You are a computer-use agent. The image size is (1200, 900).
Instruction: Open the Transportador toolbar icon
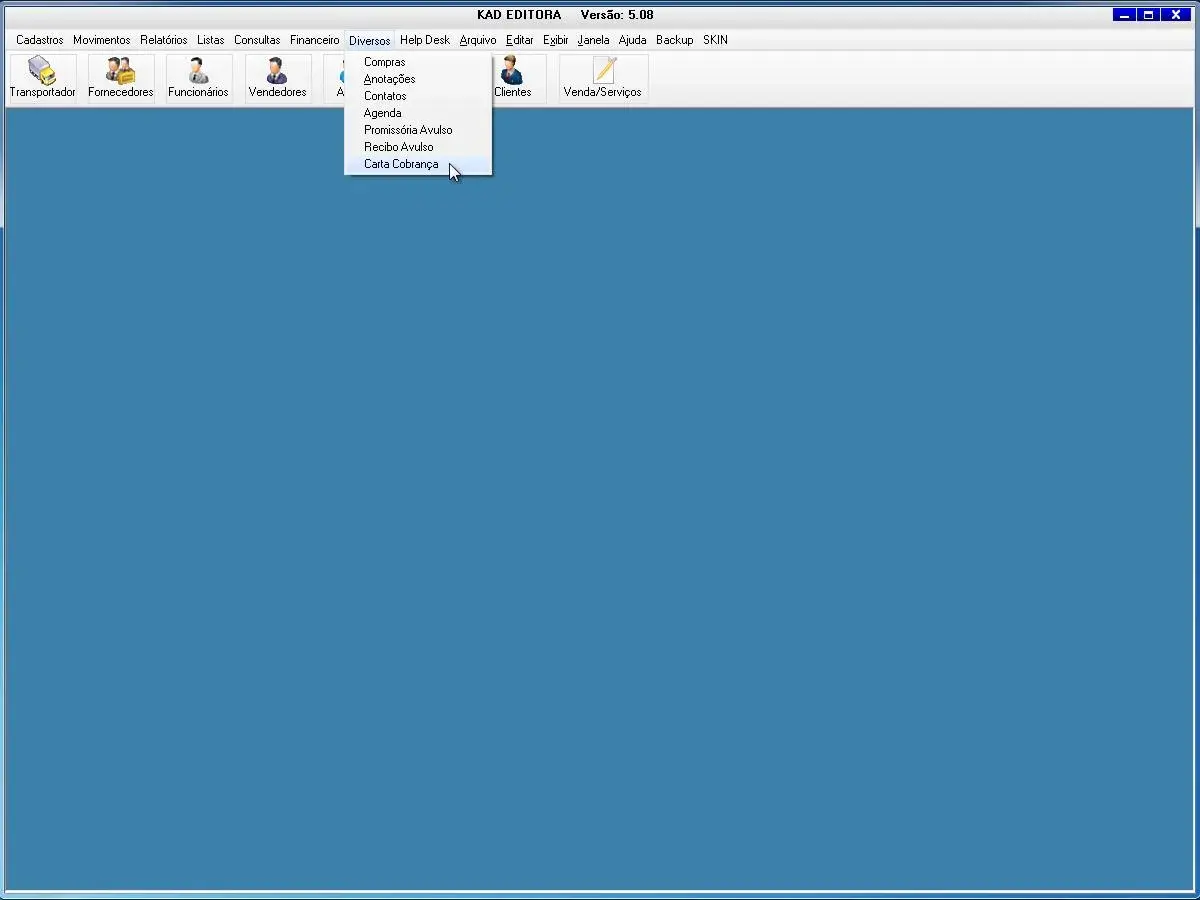pos(42,78)
